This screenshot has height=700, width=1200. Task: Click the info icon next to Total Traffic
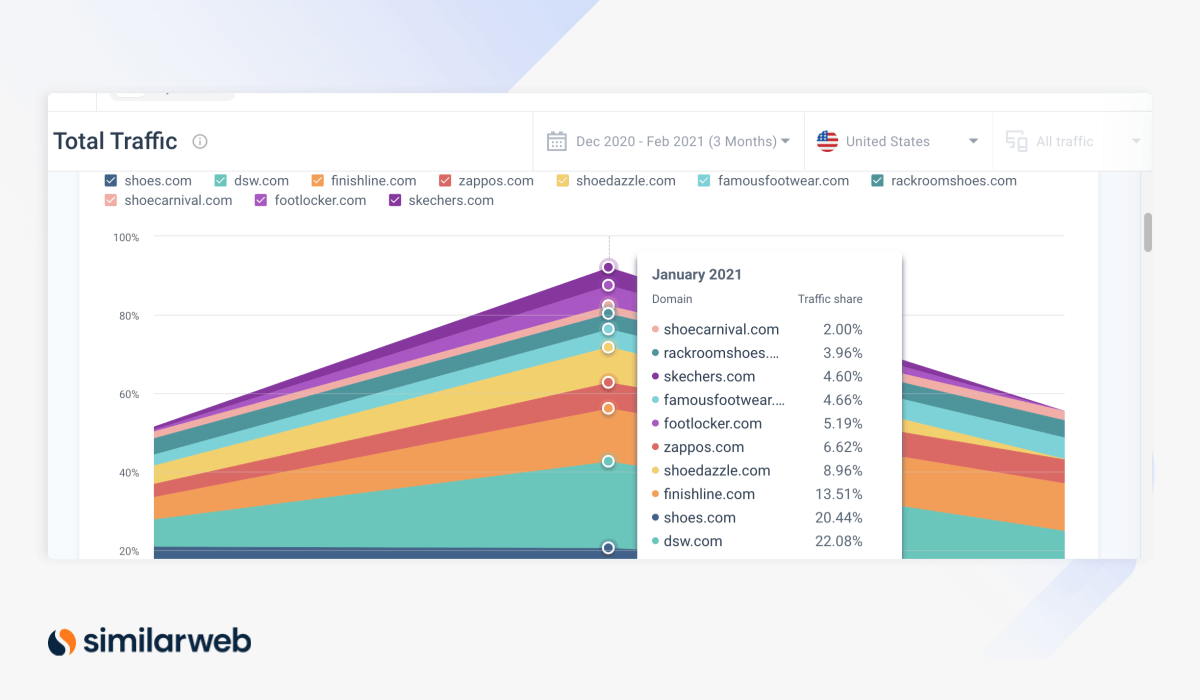[200, 142]
